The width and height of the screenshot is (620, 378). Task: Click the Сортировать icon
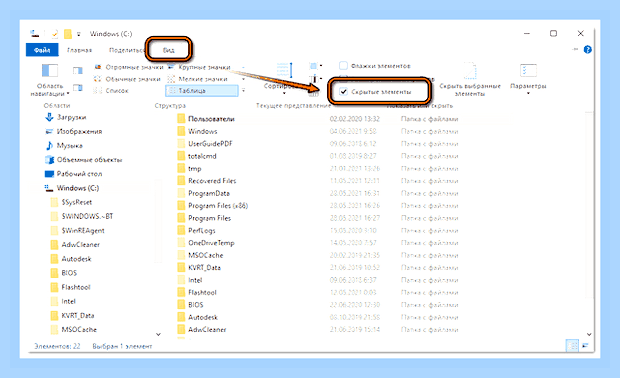click(284, 71)
